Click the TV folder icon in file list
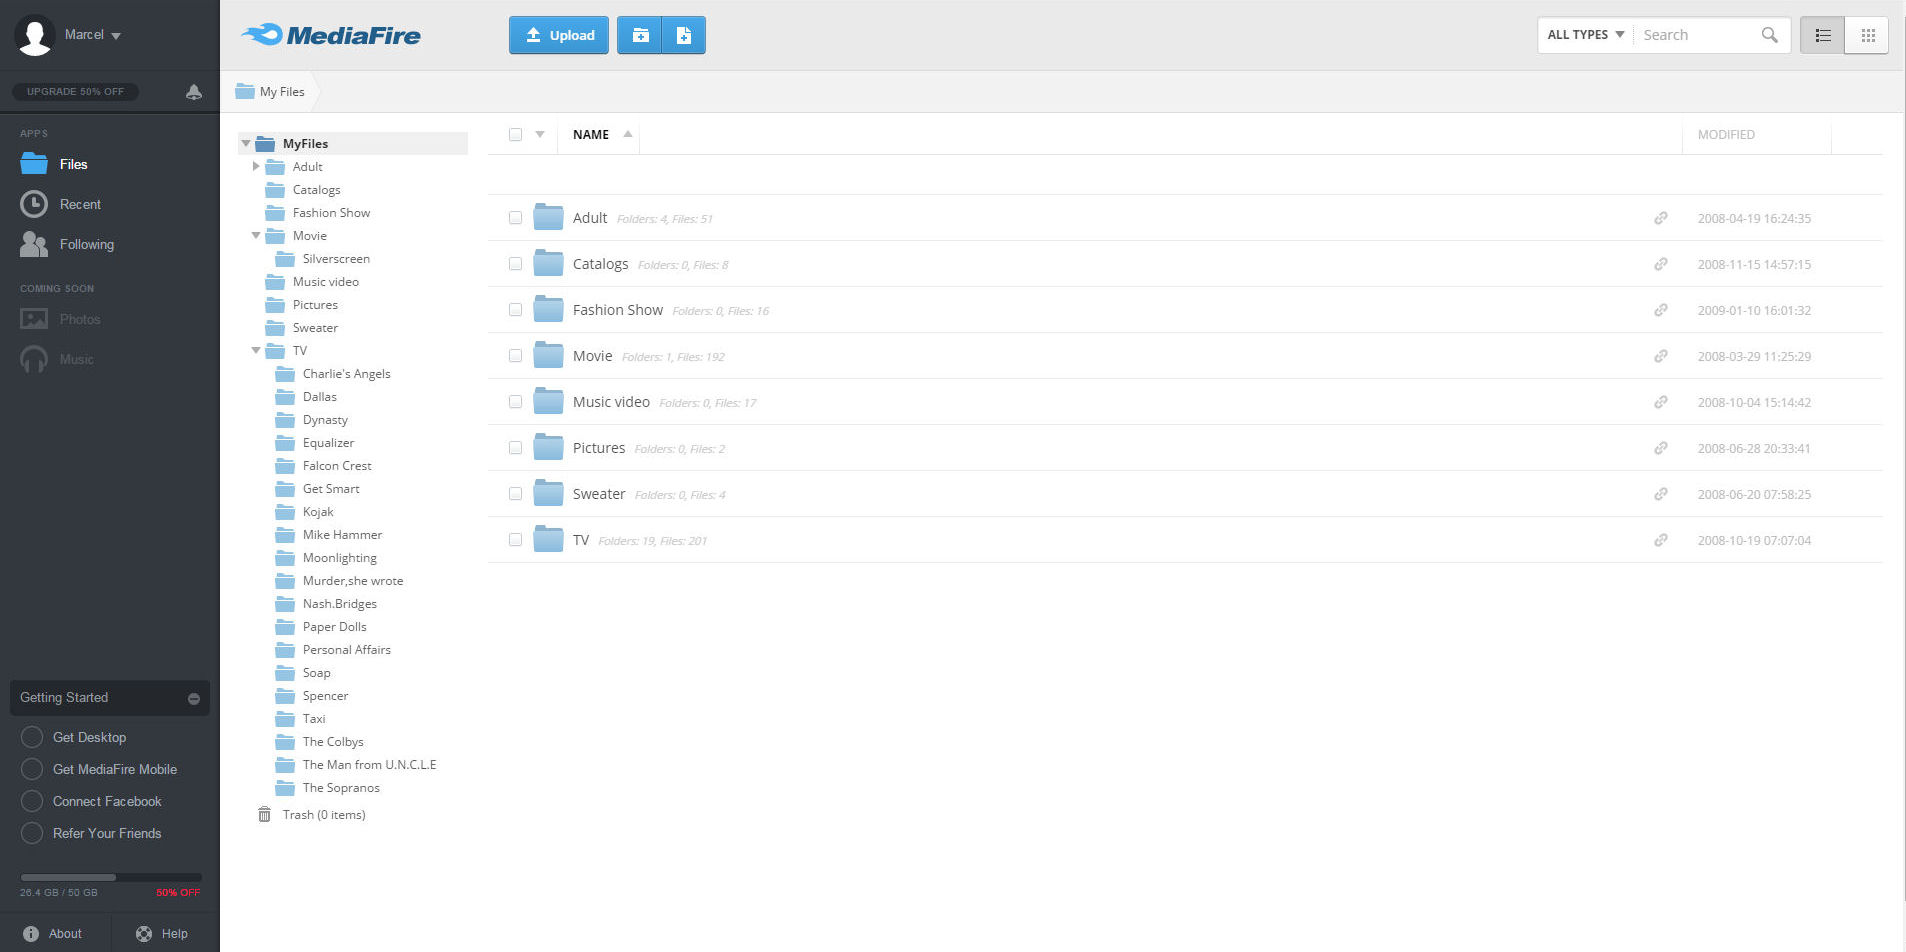The image size is (1906, 952). coord(548,539)
